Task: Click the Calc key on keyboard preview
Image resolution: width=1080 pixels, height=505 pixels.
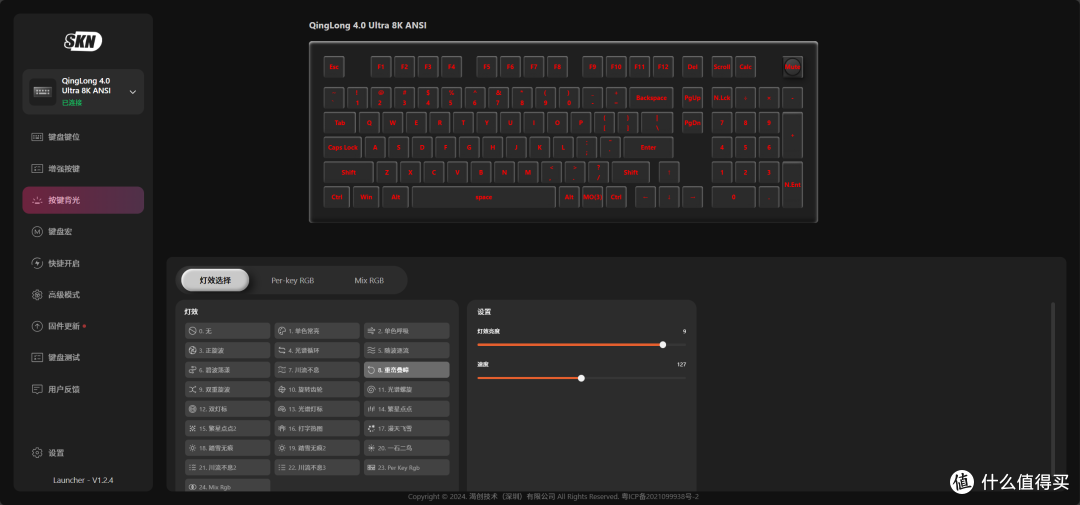Action: tap(745, 67)
